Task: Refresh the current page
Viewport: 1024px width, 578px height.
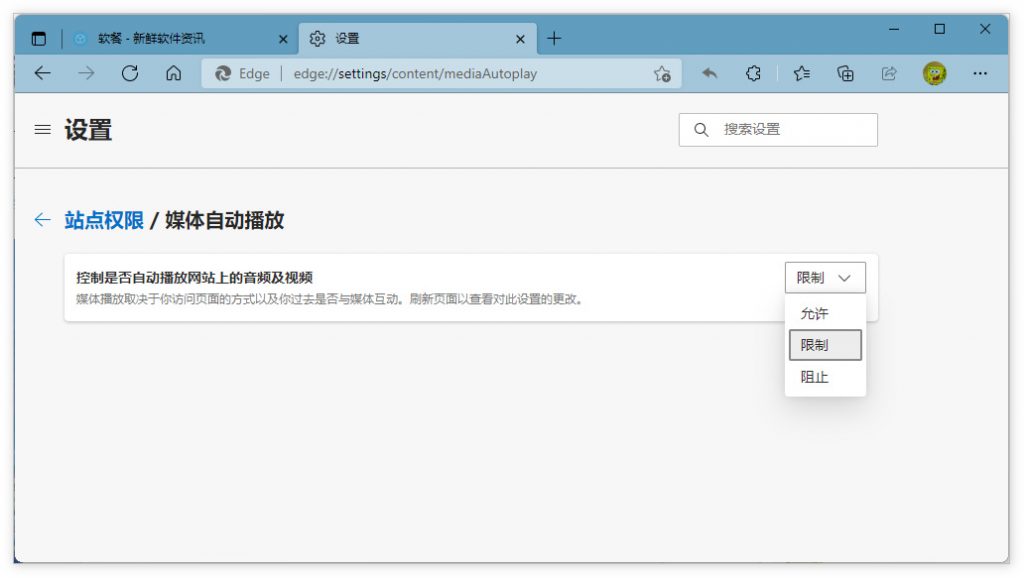Action: [x=129, y=73]
